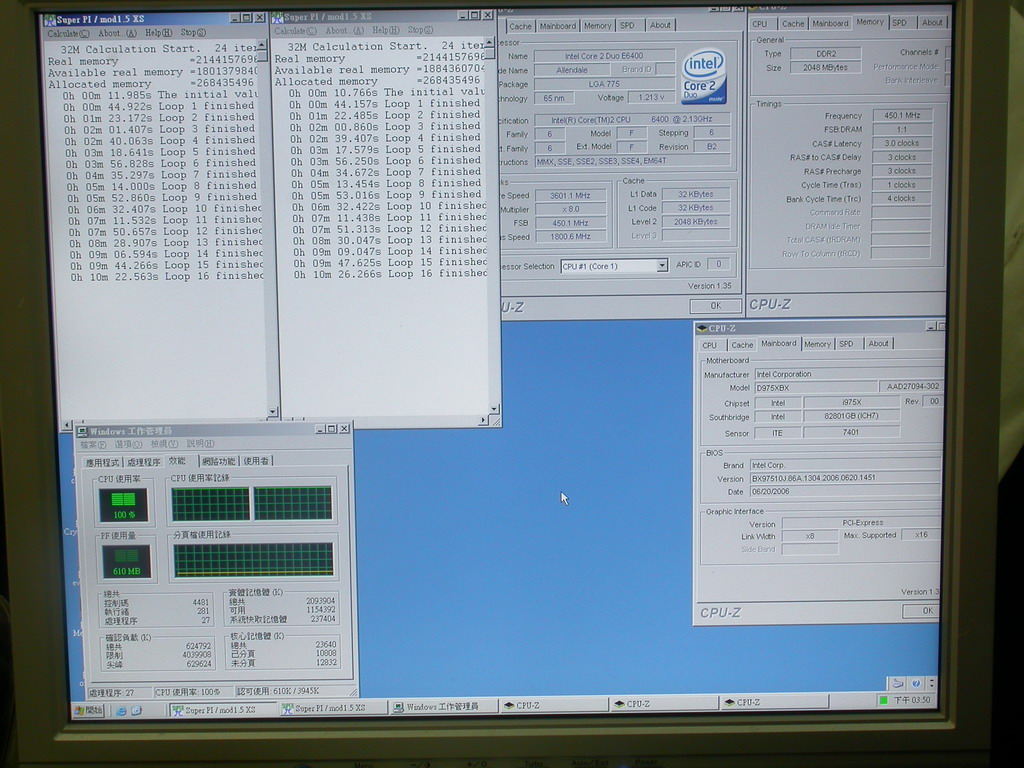Viewport: 1024px width, 768px height.
Task: Click the PF 使用量 gauge showing 610 MB
Action: (x=127, y=561)
